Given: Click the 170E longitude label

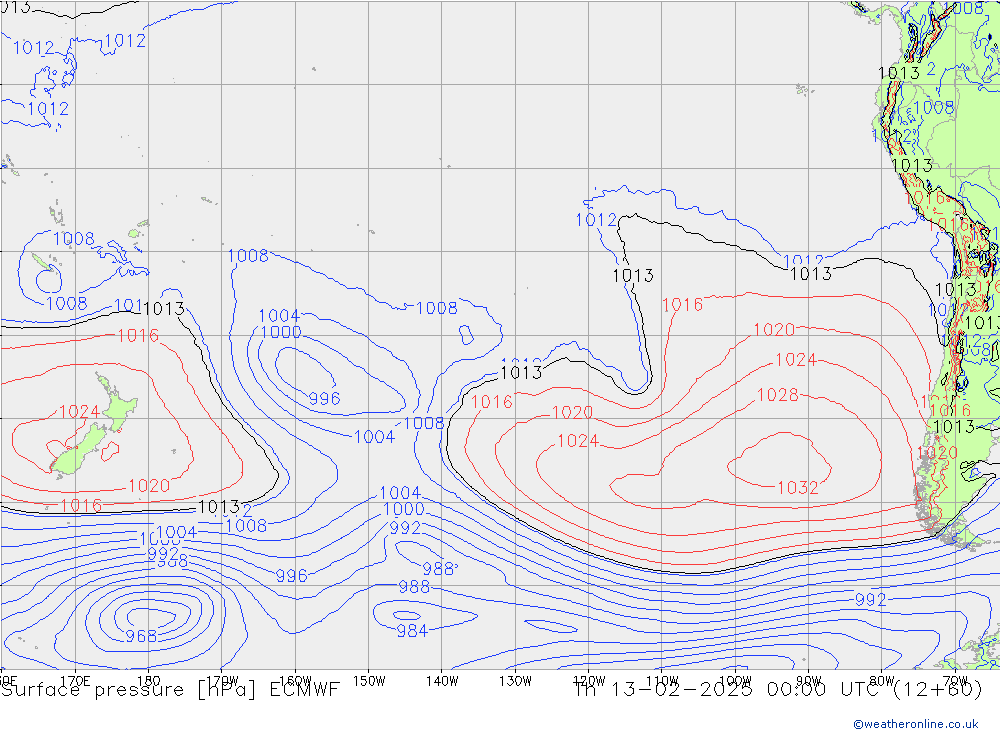Looking at the screenshot, I should (x=75, y=681).
